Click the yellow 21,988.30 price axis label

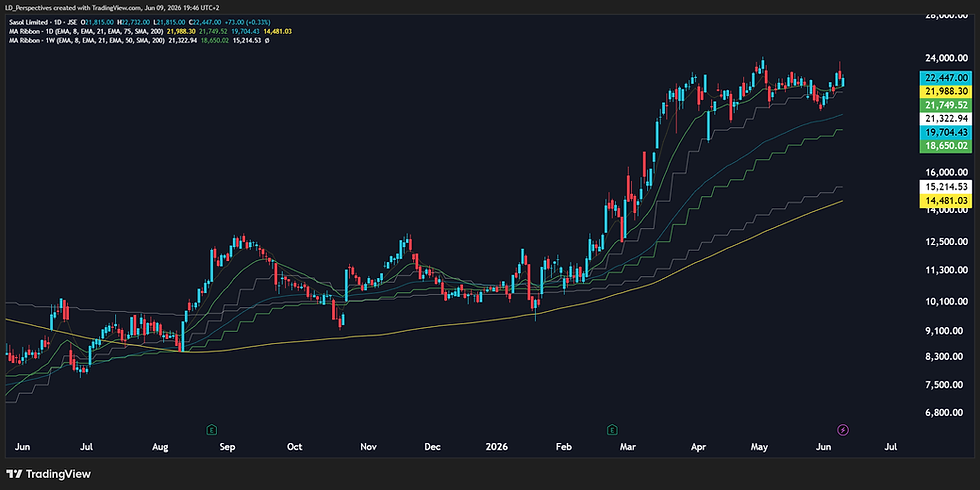[946, 91]
